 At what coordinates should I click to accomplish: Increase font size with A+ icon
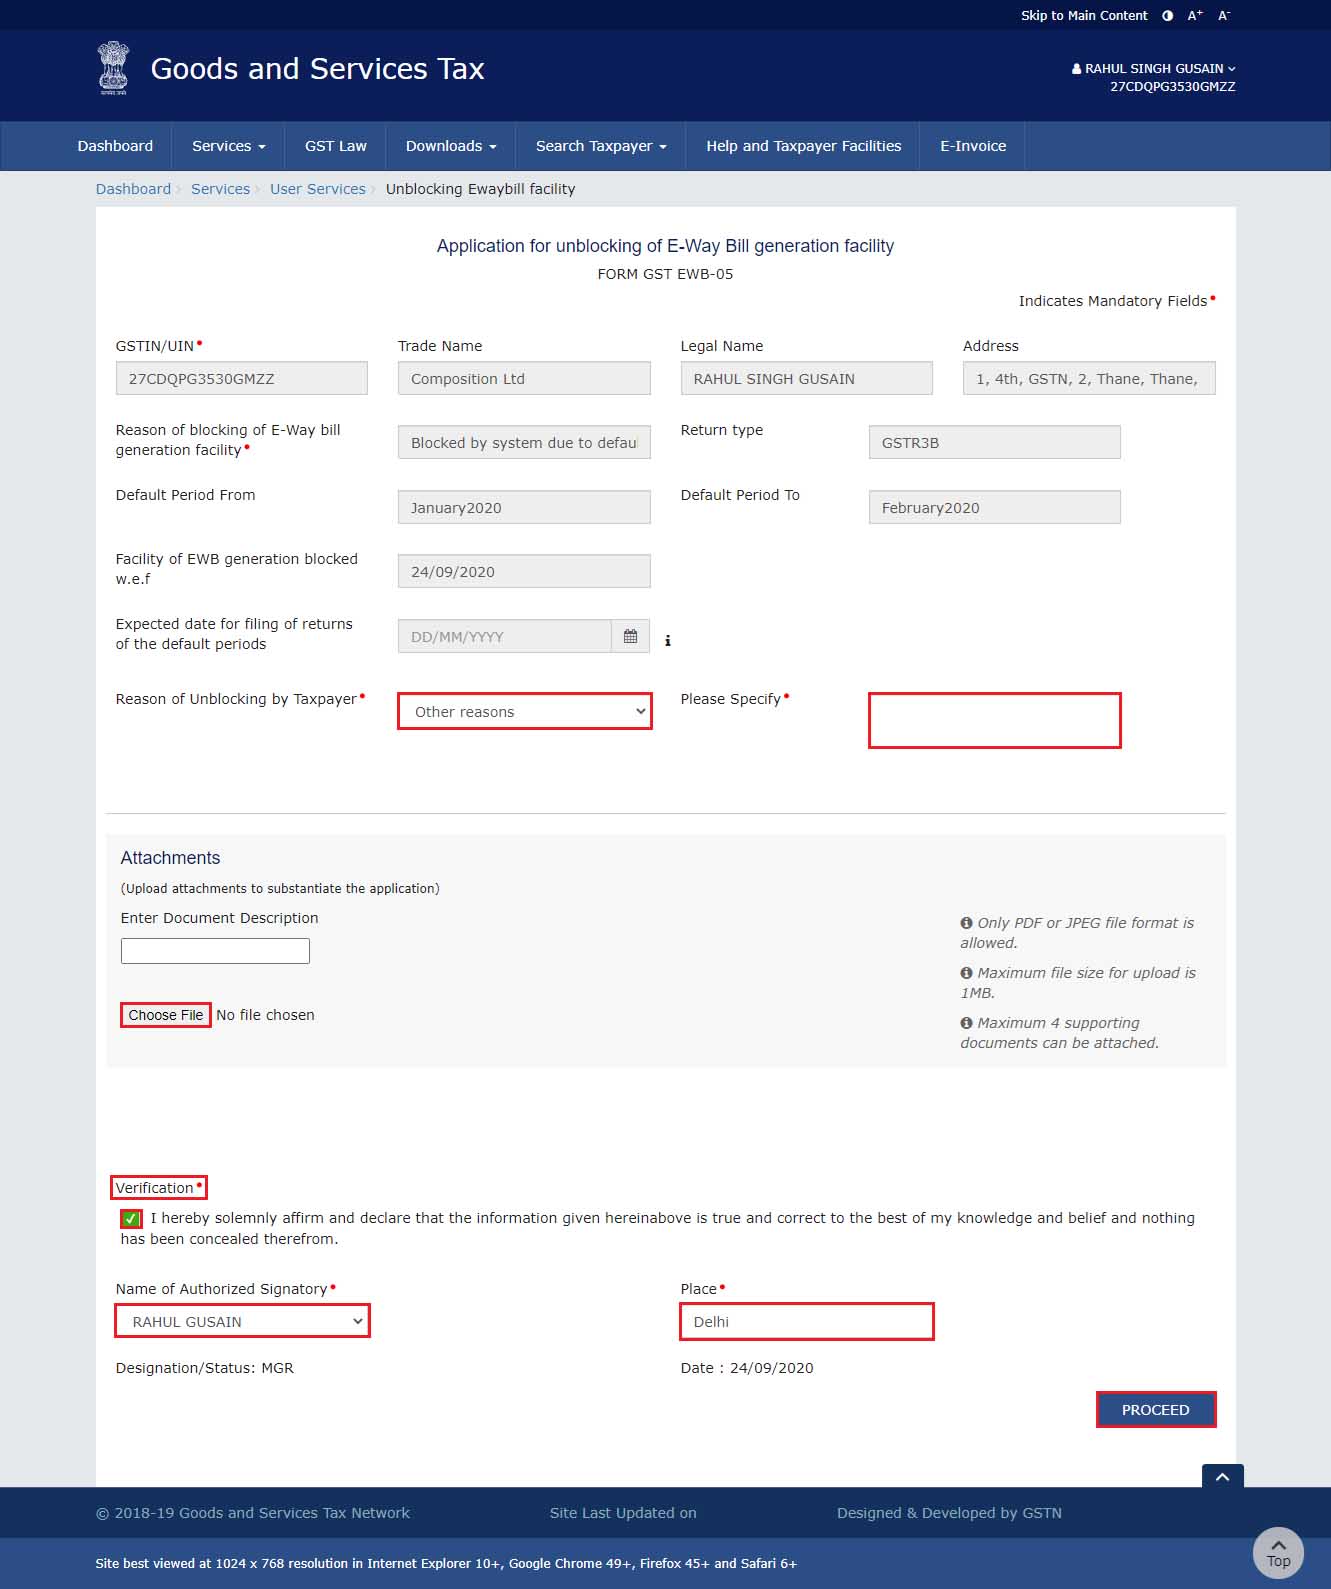pos(1195,16)
